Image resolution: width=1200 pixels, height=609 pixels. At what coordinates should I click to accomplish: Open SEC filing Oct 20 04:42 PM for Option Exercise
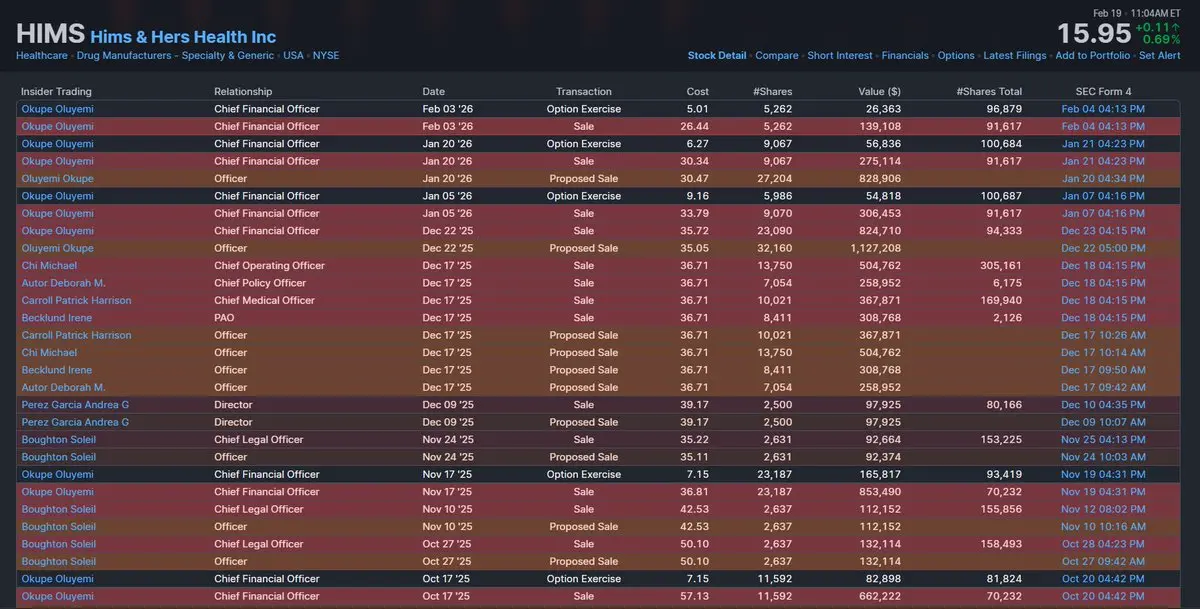pyautogui.click(x=1104, y=579)
